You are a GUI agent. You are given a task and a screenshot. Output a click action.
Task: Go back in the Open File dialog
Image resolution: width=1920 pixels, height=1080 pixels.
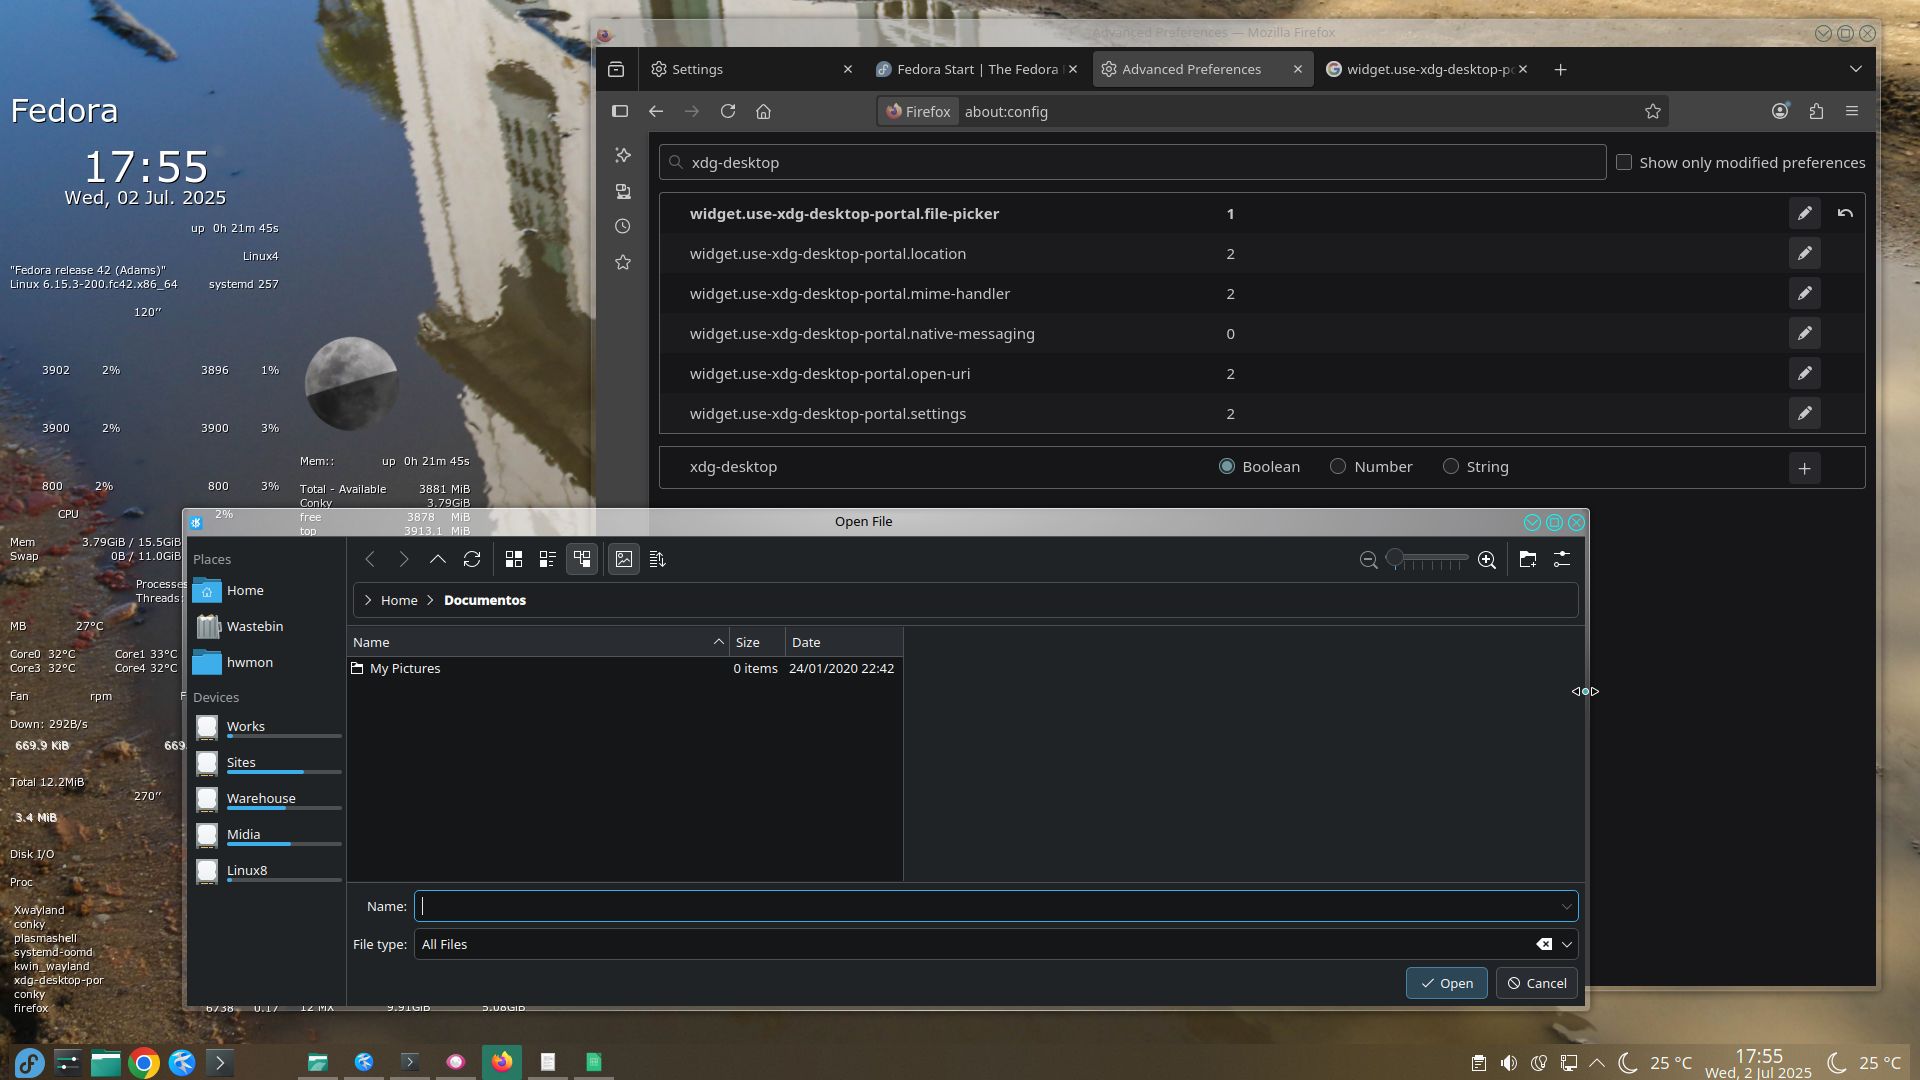370,559
